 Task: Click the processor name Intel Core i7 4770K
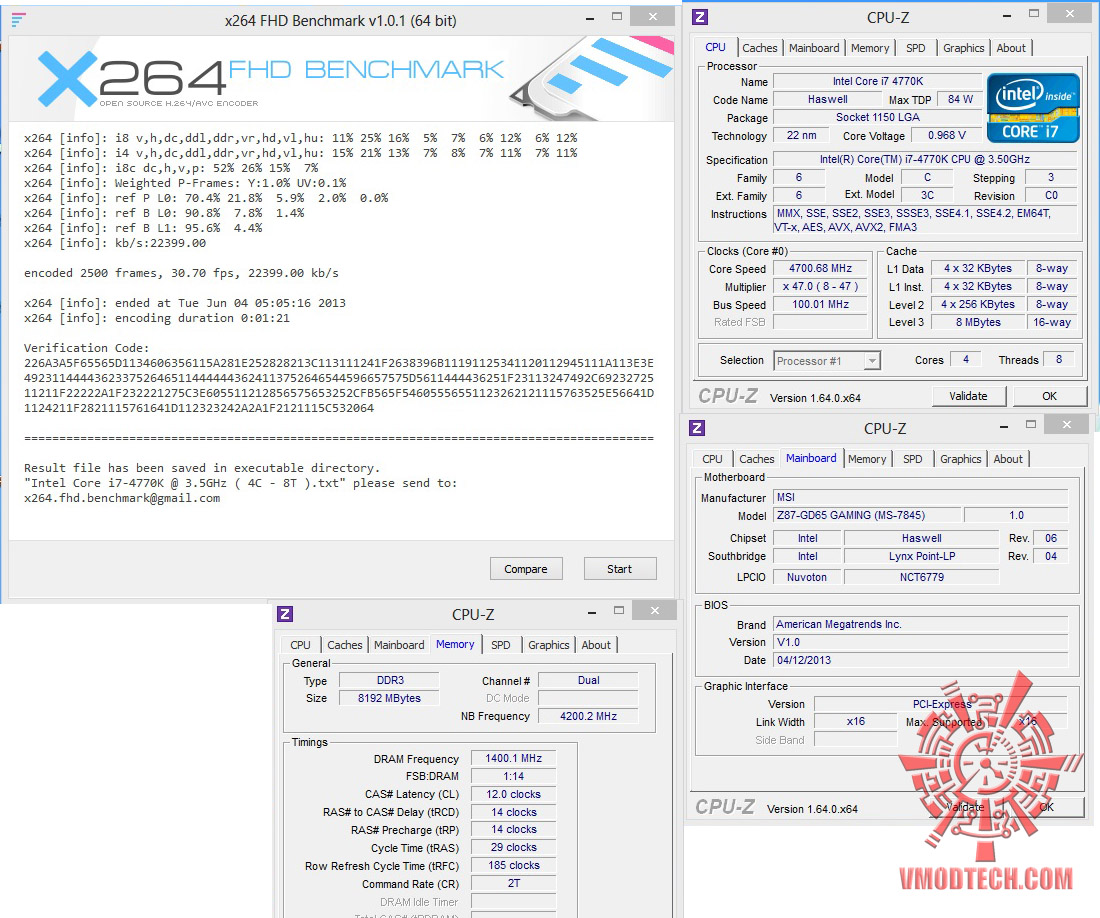click(878, 81)
